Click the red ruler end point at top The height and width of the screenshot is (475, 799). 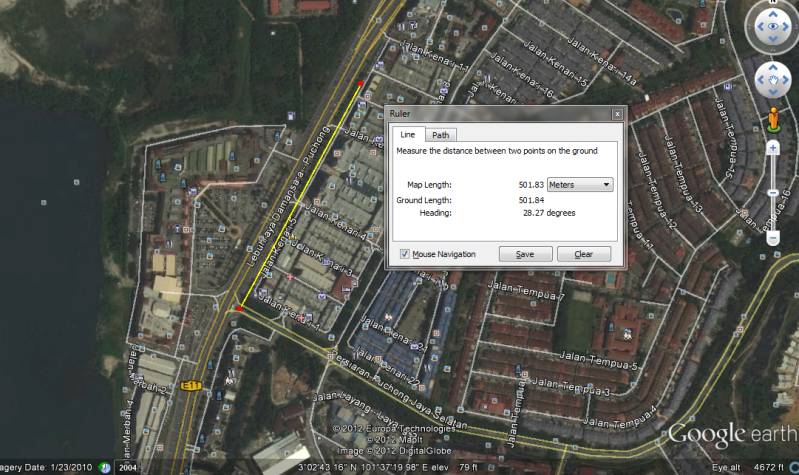pos(361,84)
